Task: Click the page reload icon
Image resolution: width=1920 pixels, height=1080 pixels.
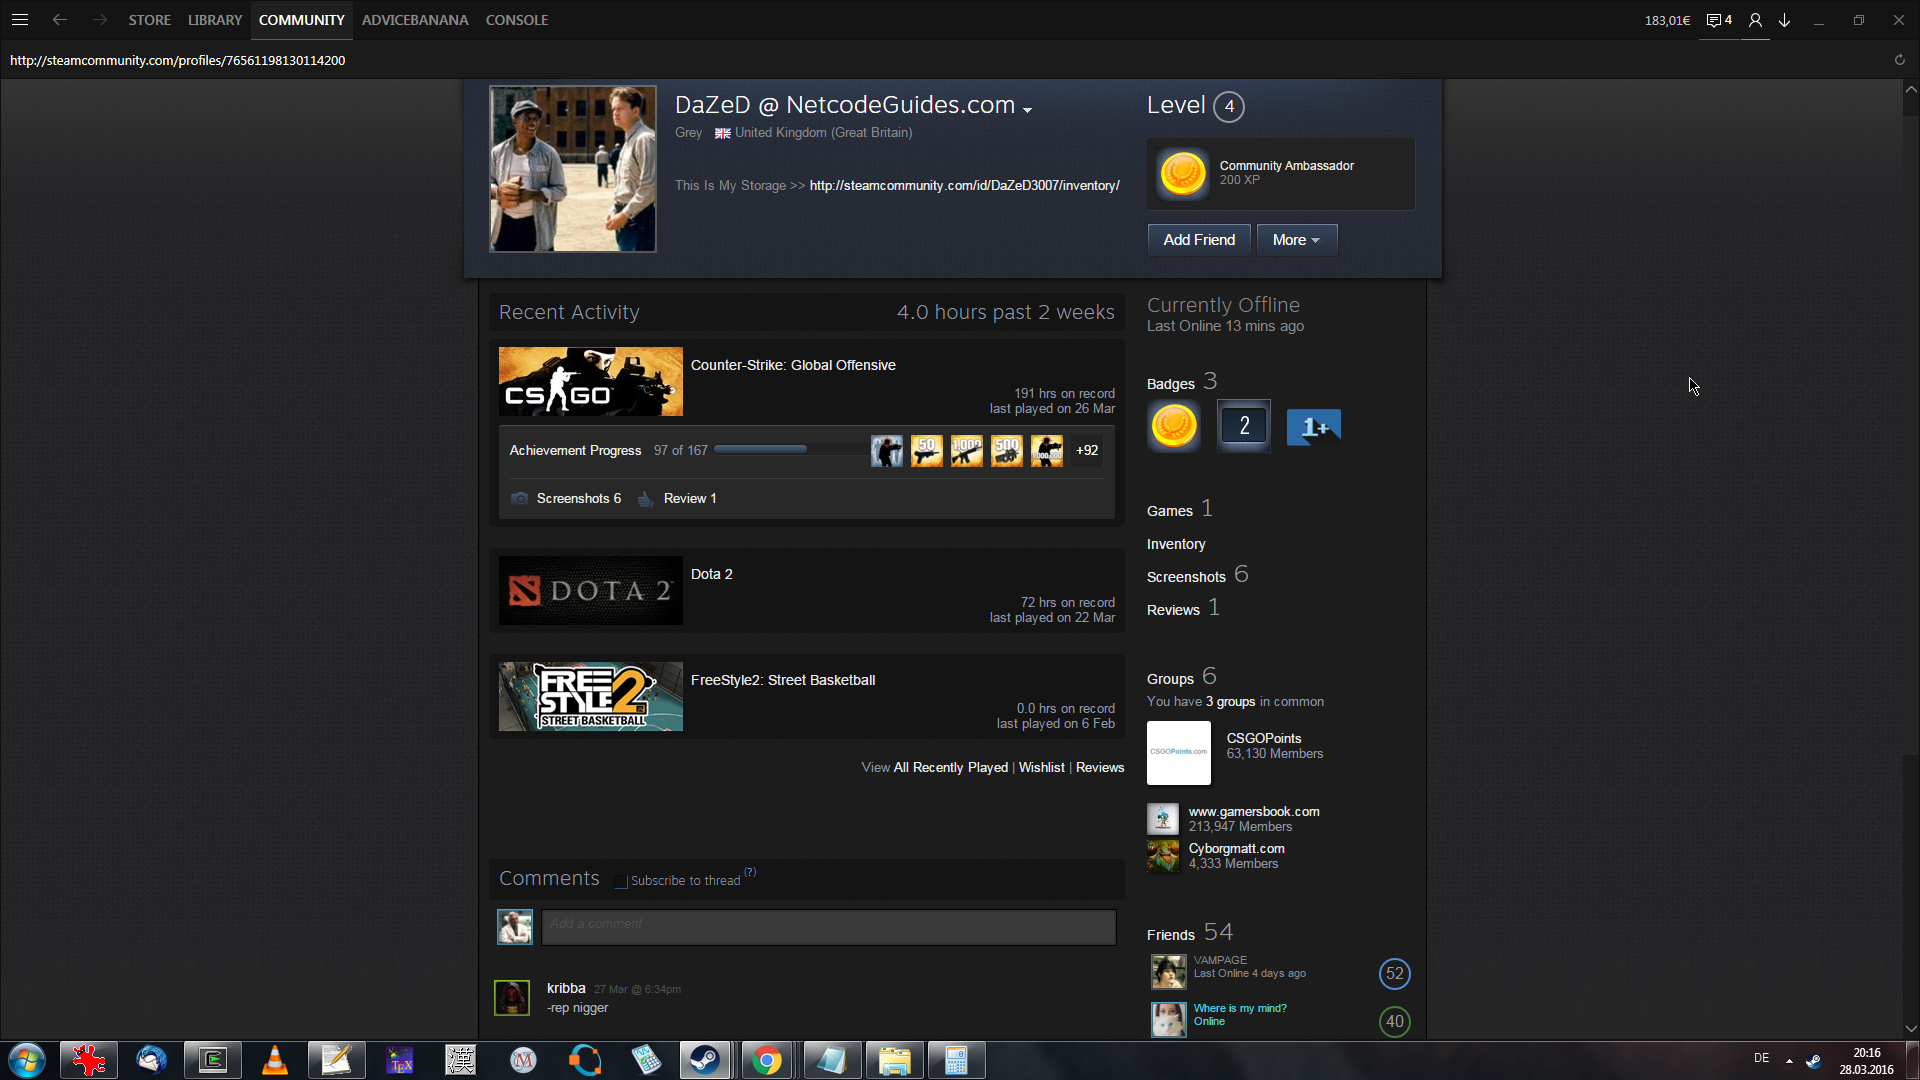Action: (1899, 60)
